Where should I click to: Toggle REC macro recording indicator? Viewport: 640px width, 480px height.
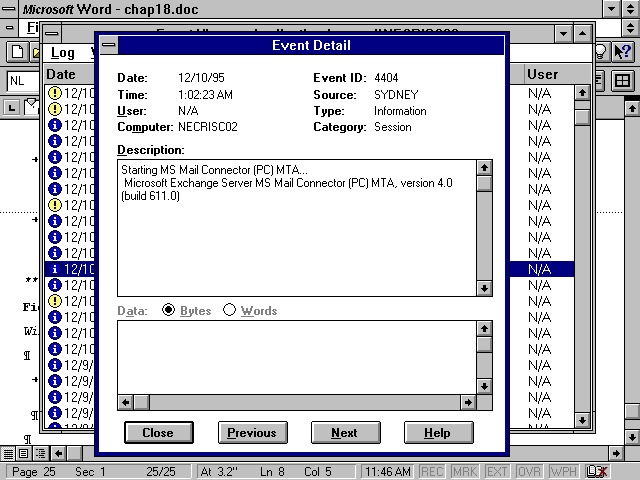pyautogui.click(x=432, y=472)
